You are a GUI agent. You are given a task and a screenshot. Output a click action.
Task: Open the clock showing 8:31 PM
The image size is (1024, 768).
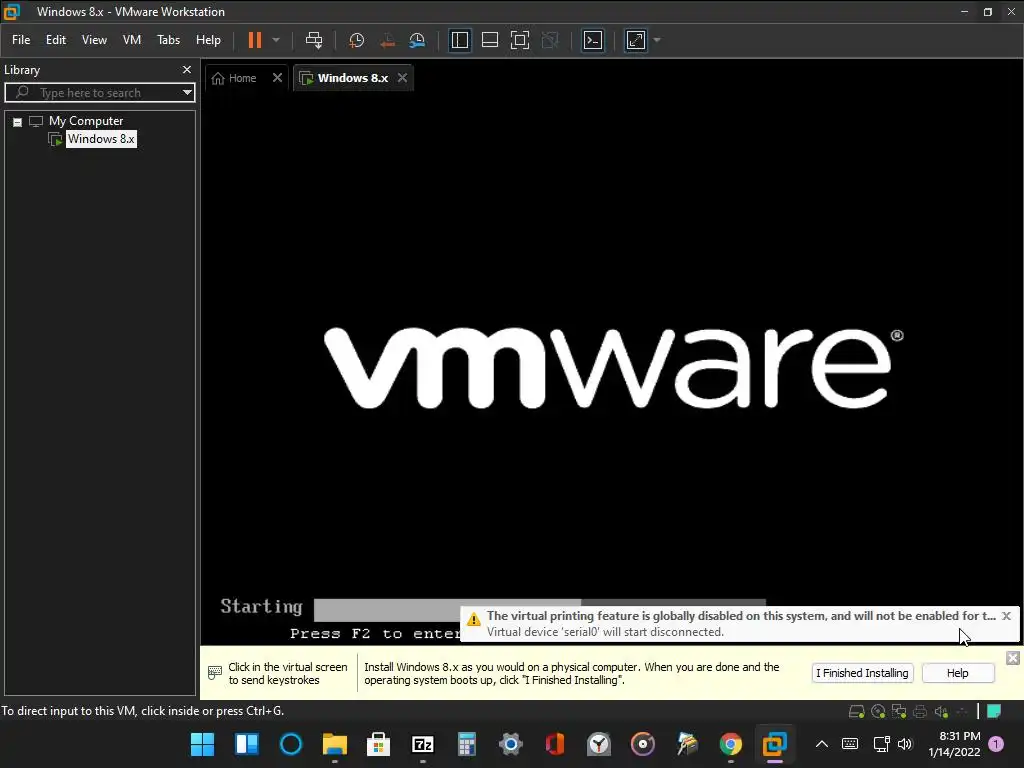tap(954, 744)
